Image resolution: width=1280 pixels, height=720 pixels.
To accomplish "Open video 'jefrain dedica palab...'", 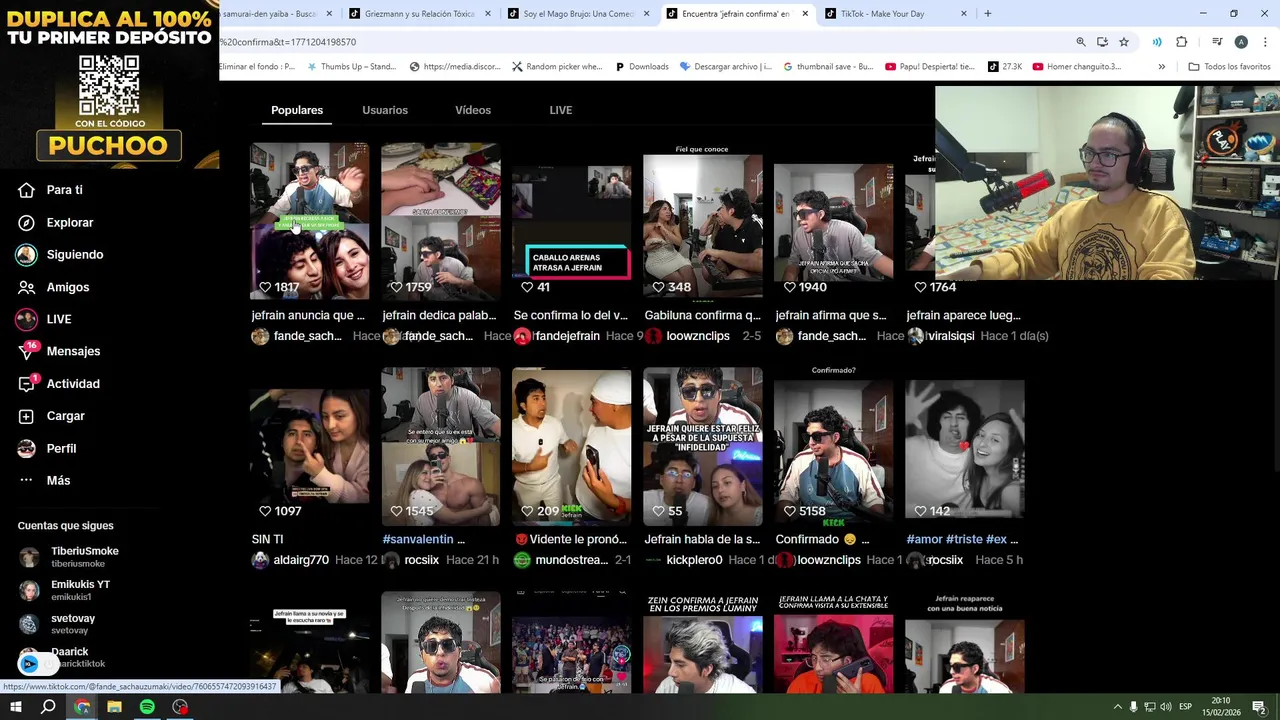I will click(440, 221).
